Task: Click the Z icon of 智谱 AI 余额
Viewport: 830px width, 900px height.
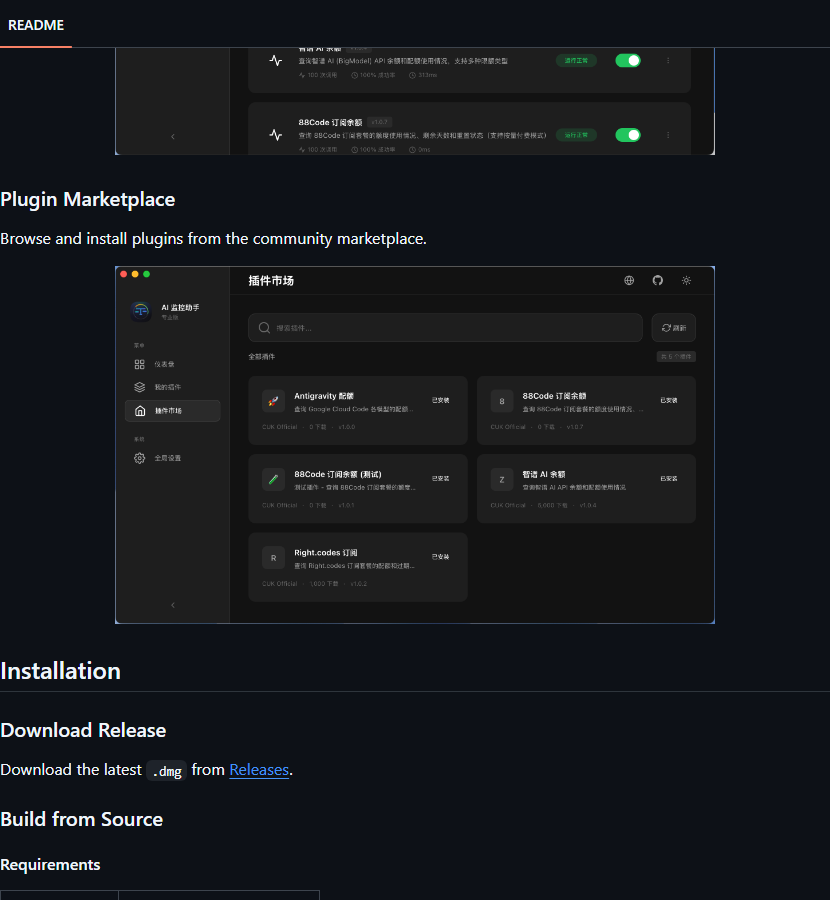Action: 502,479
